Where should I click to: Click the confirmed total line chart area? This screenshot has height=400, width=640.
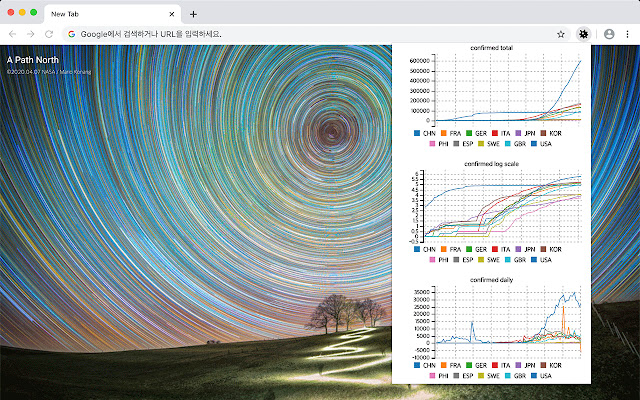507,90
